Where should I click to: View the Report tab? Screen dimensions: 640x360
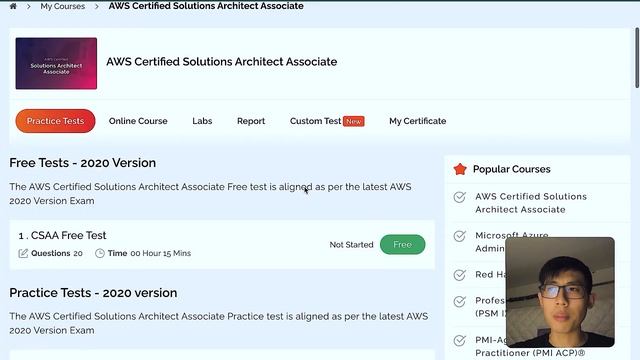point(251,121)
